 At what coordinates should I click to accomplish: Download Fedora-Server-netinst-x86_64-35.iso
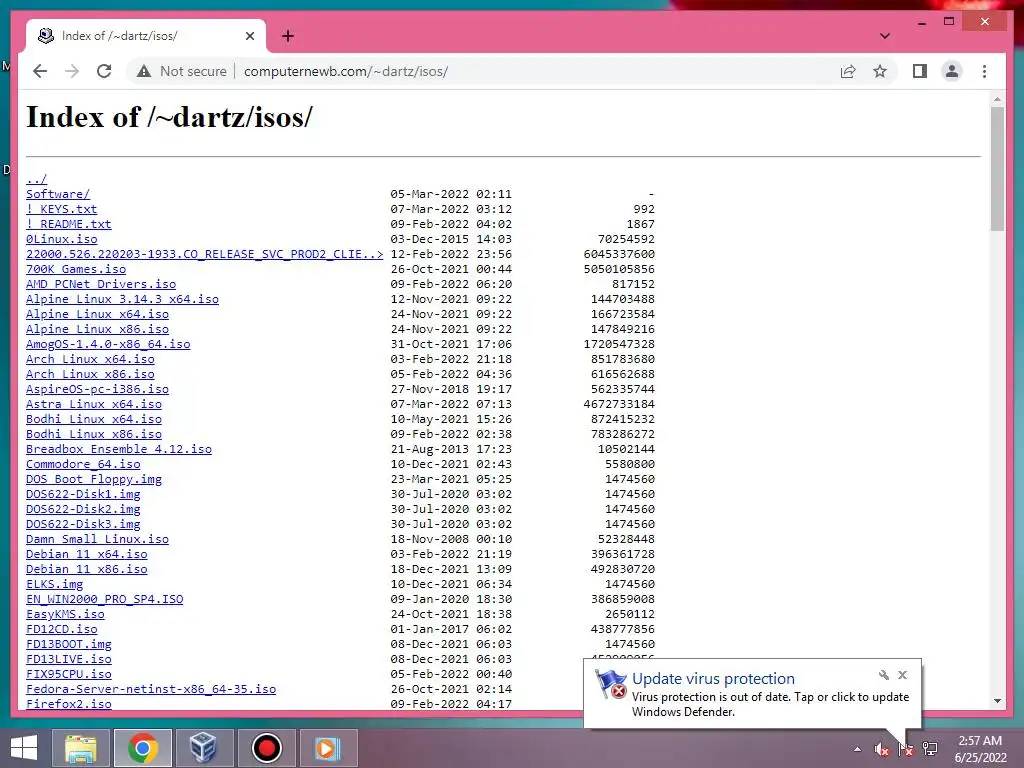[x=151, y=690]
